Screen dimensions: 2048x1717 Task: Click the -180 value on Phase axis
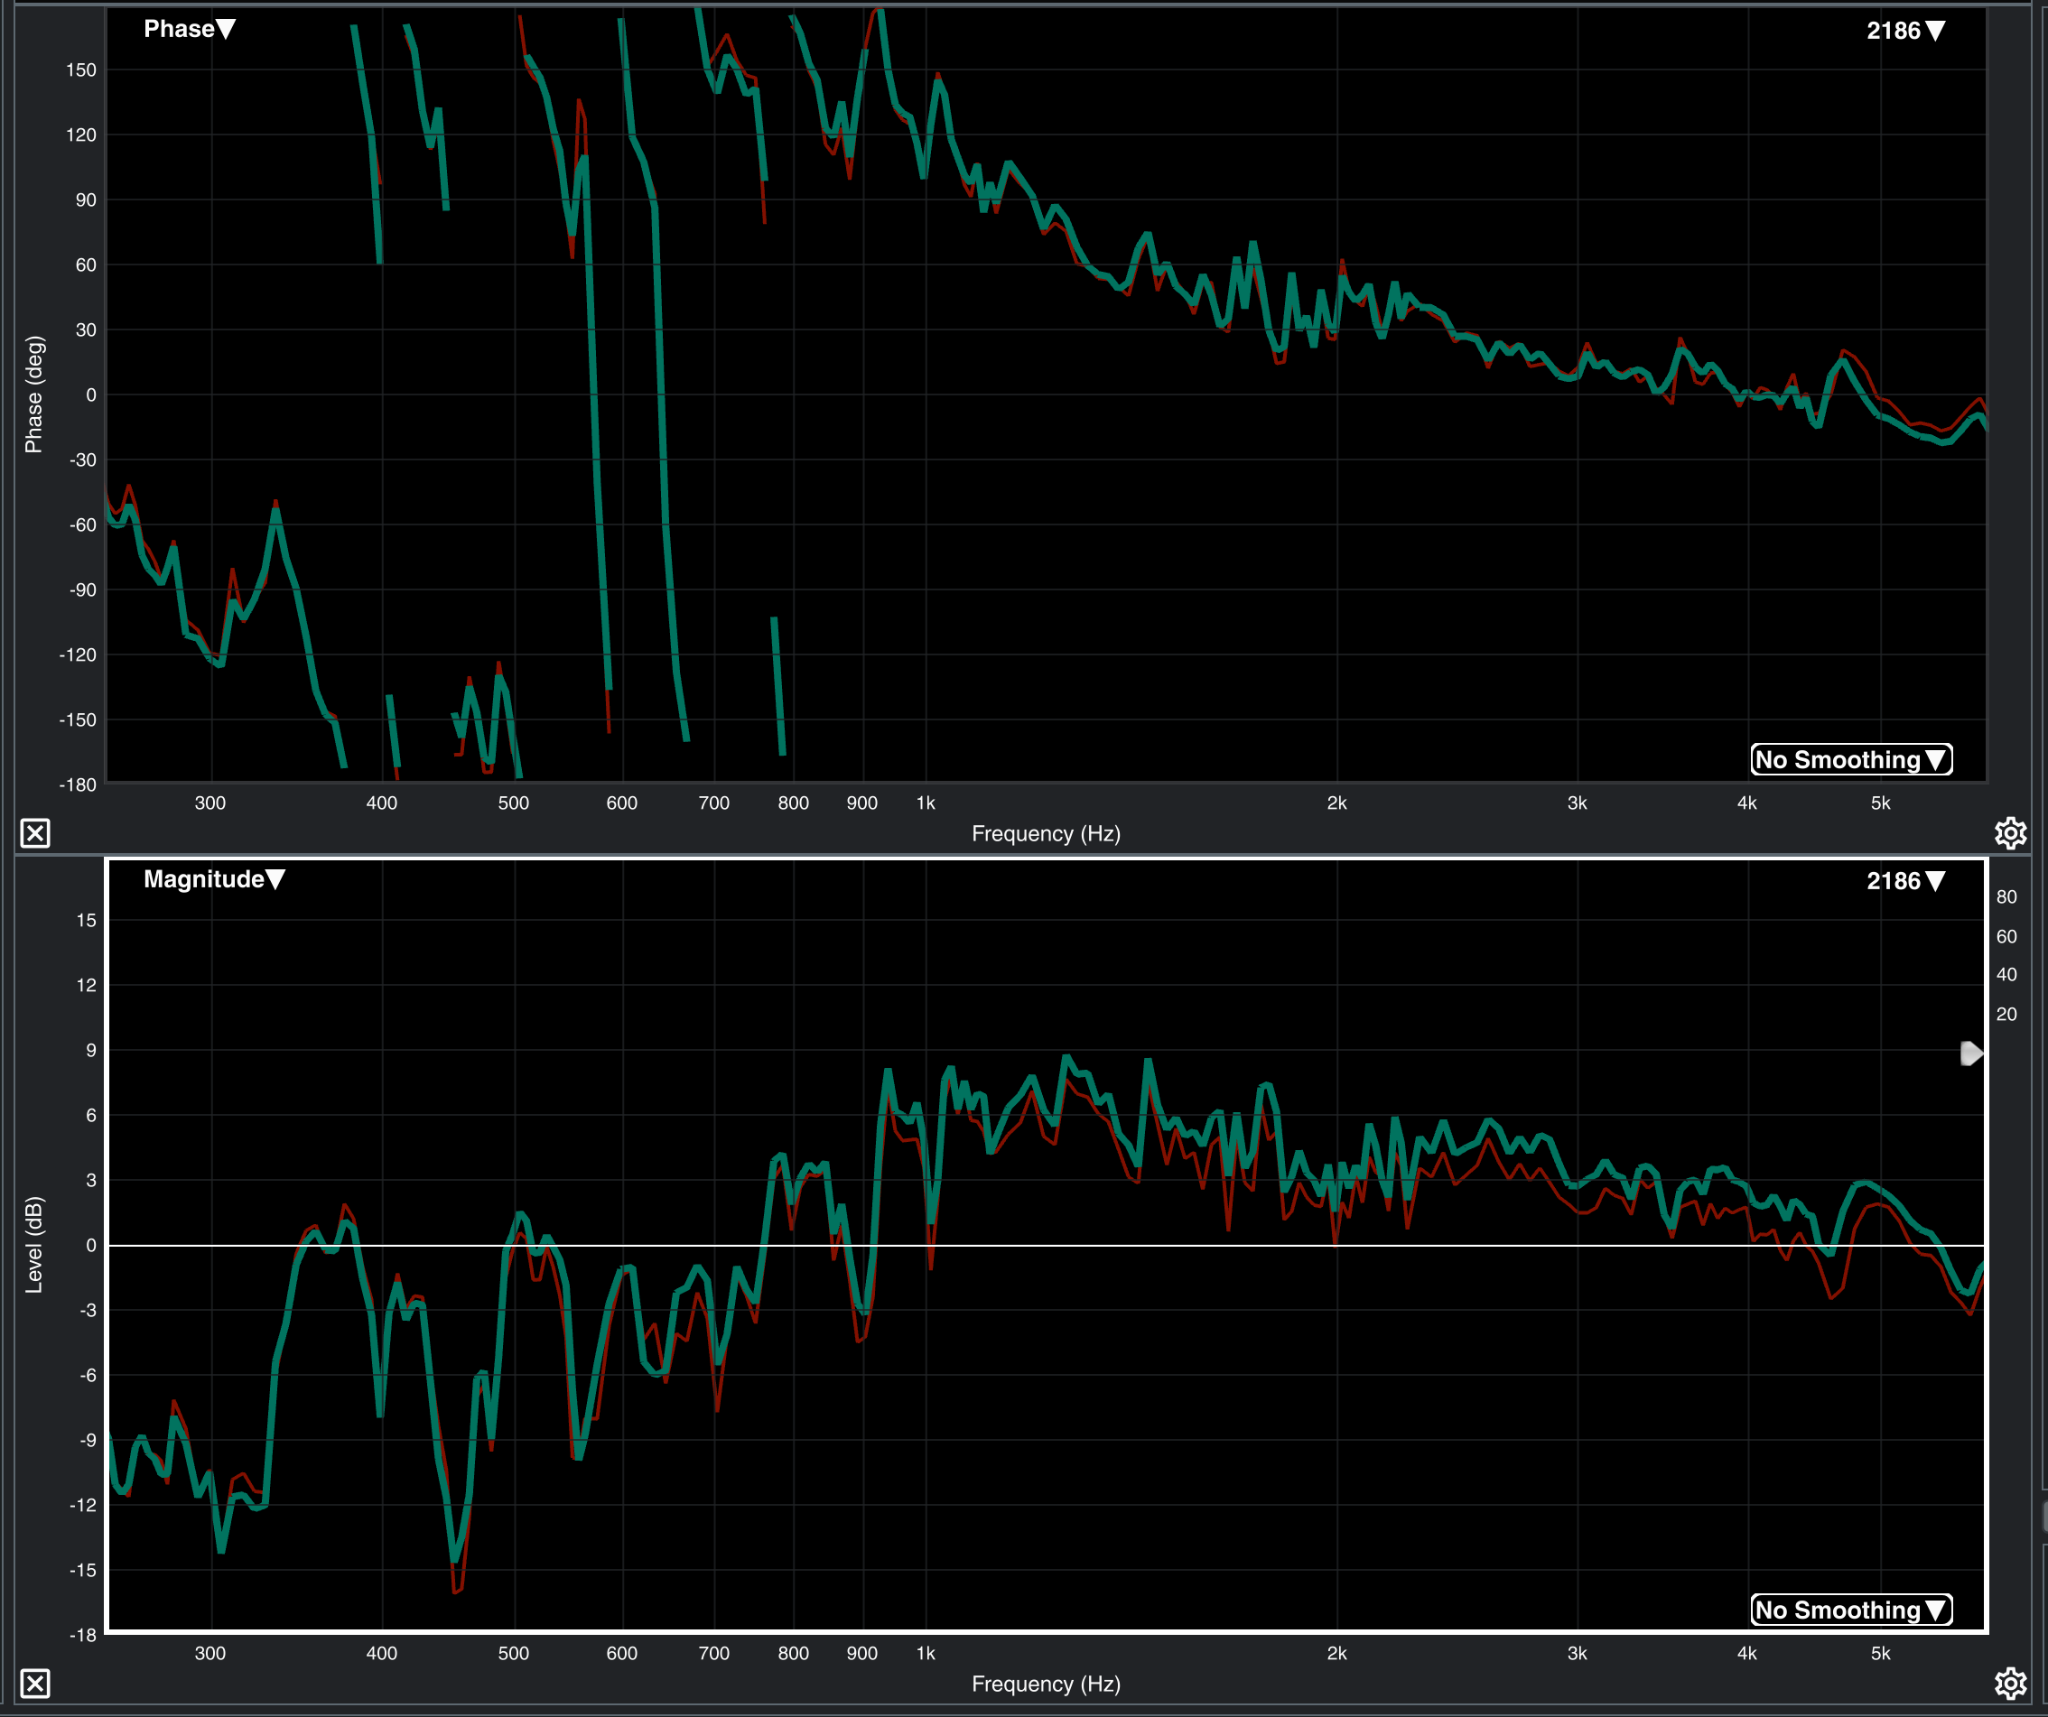pos(78,785)
